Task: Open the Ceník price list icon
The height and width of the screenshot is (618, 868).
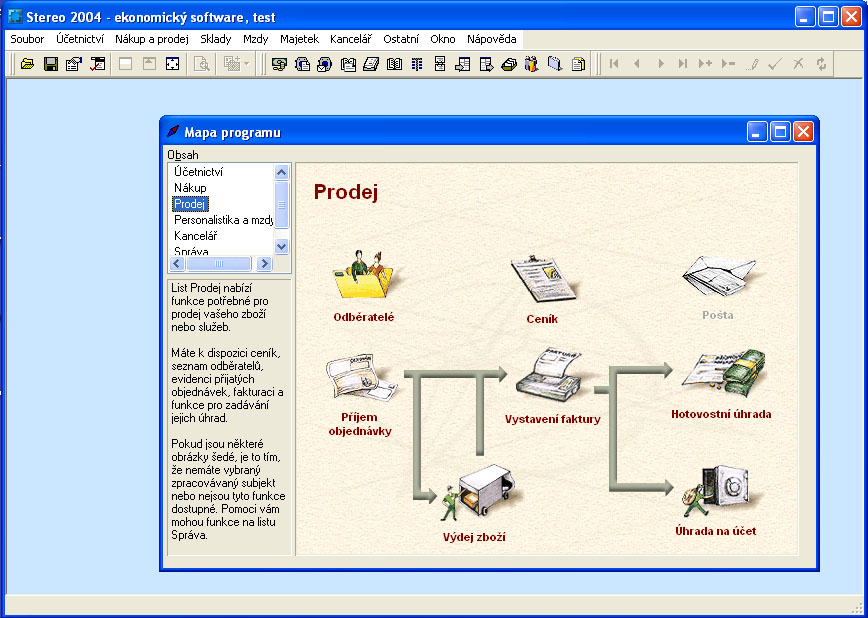Action: click(x=544, y=279)
